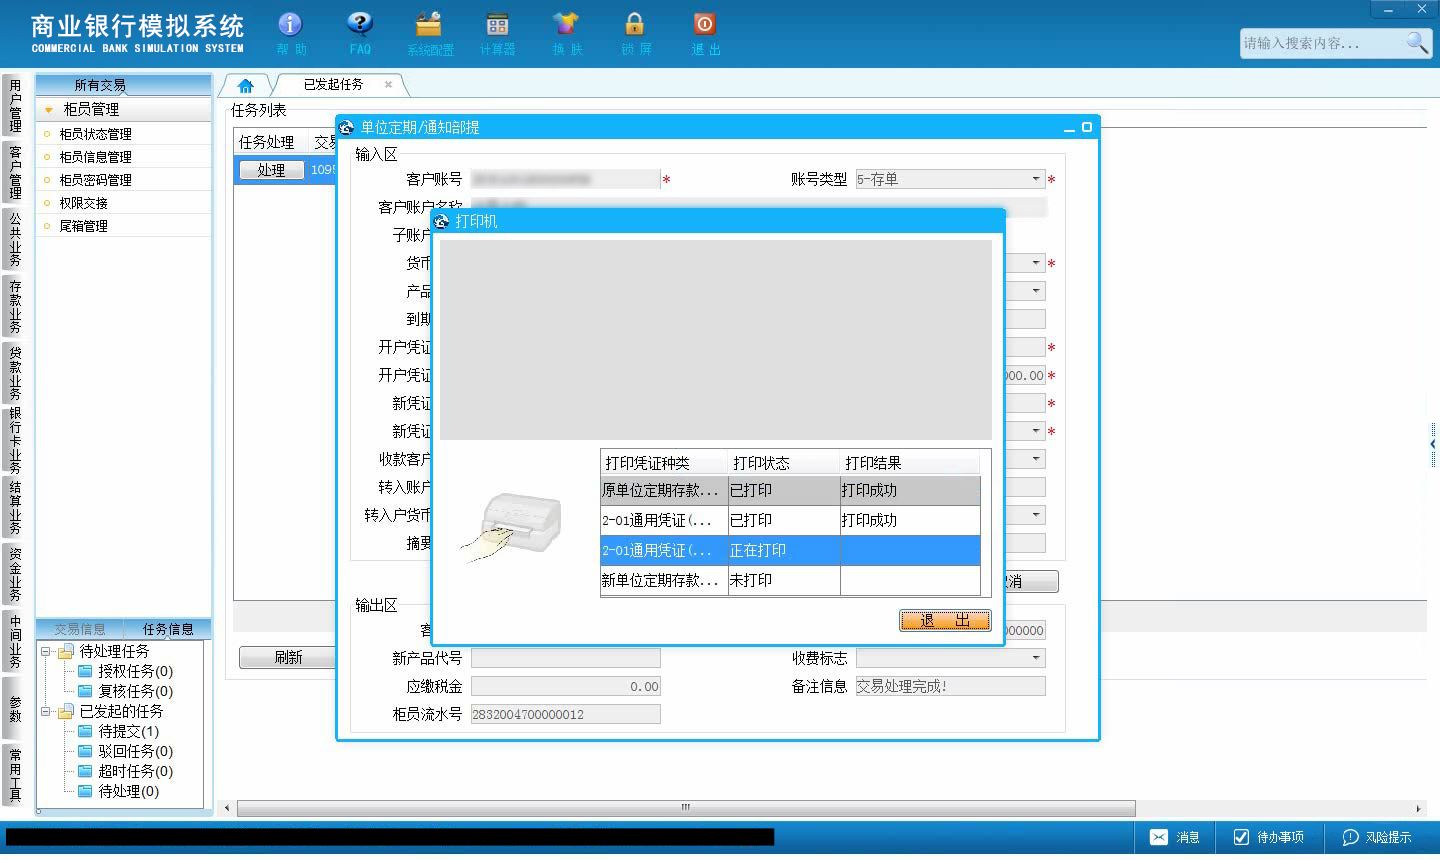Click the 处理 button in task list
This screenshot has height=860, width=1440.
click(271, 170)
